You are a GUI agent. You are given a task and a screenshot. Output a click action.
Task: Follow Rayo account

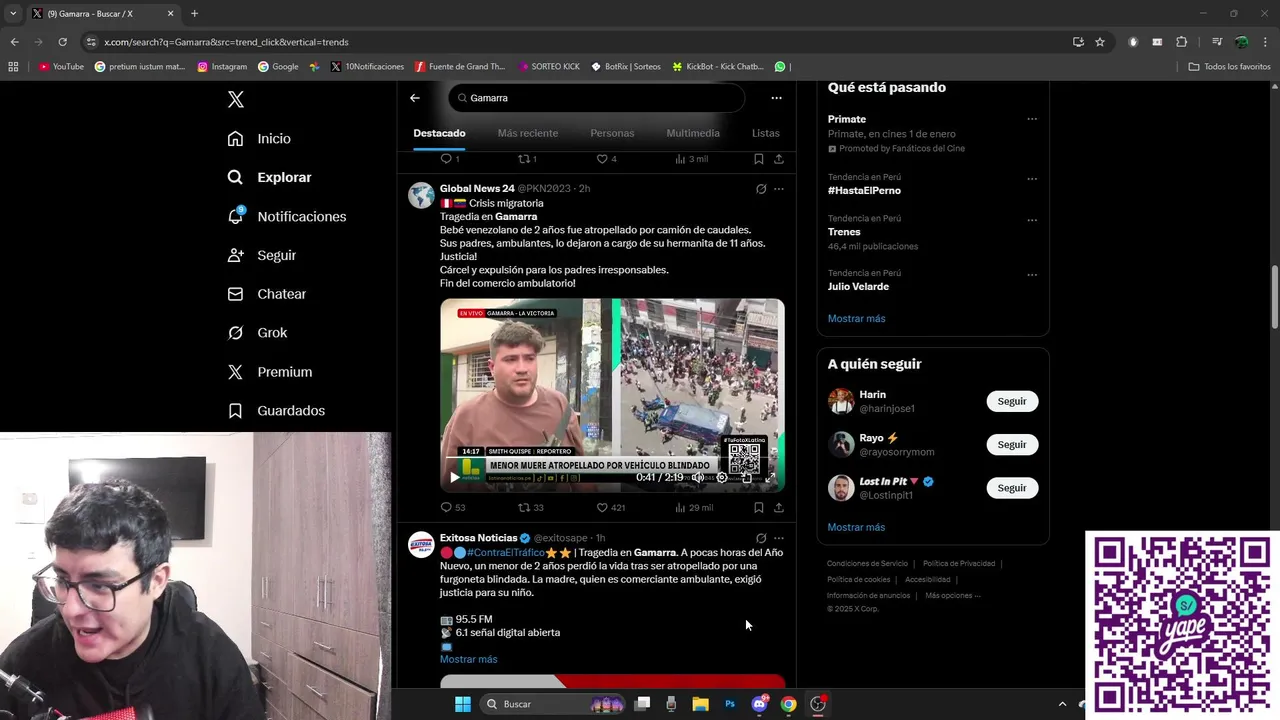pos(1012,444)
